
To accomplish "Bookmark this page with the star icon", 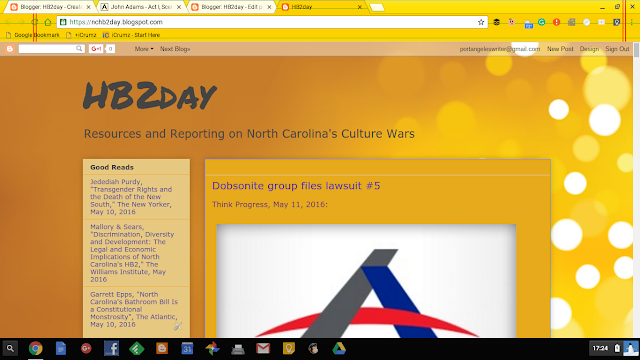I will pos(481,22).
